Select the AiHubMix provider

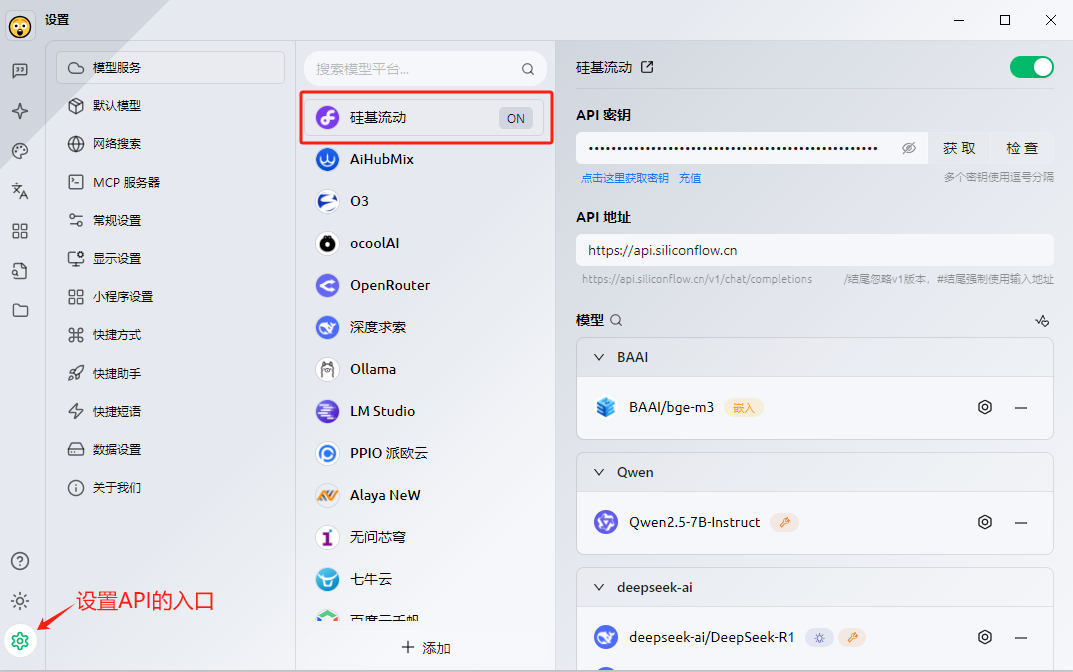(x=424, y=159)
